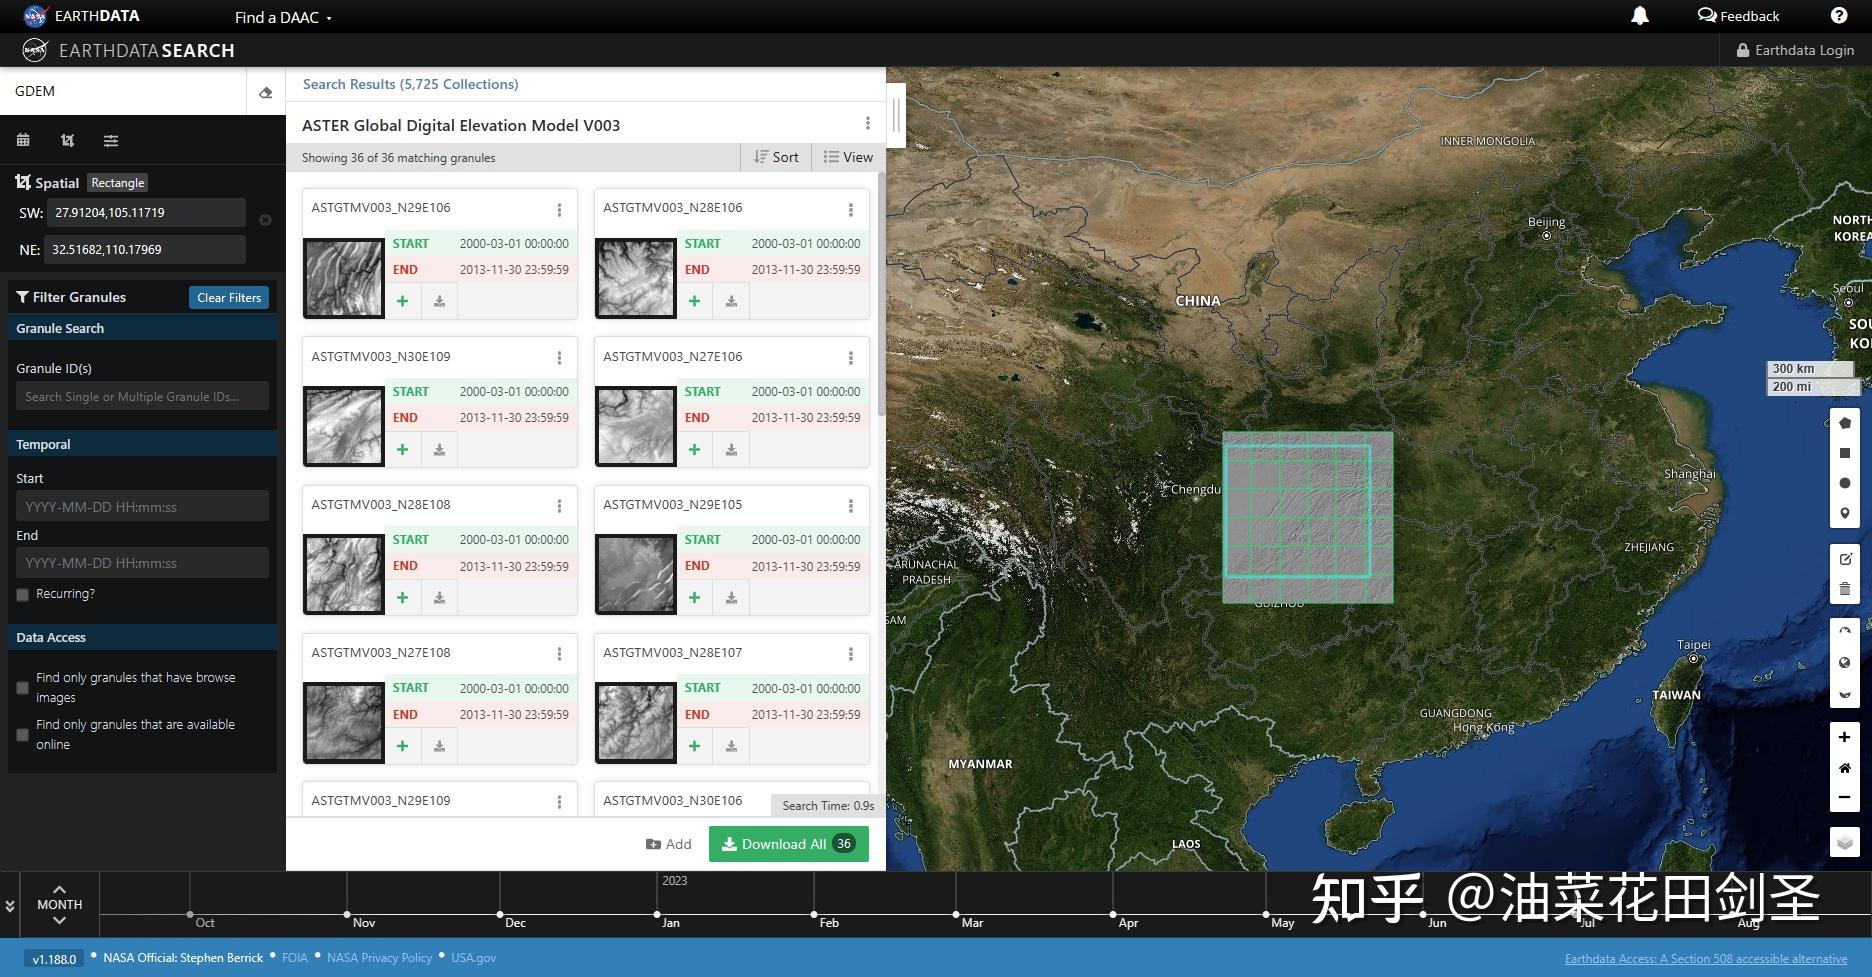The width and height of the screenshot is (1872, 977).
Task: Open options menu for ASTGTMV003_N29E106
Action: [x=559, y=209]
